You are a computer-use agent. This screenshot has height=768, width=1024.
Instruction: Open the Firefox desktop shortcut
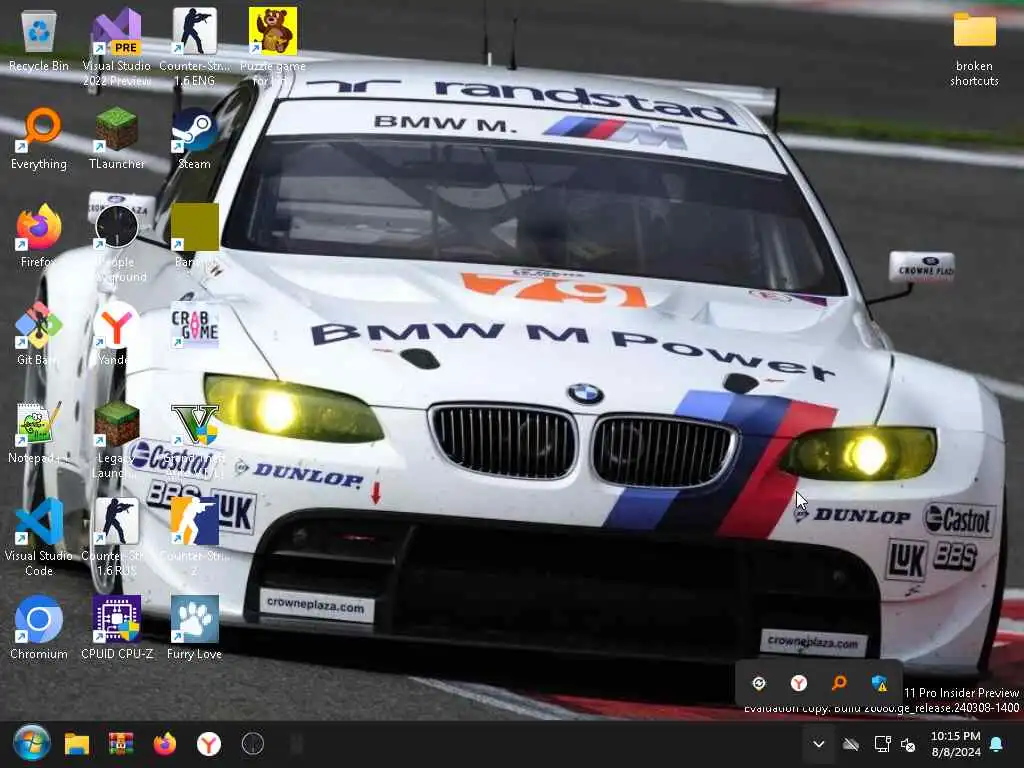[39, 236]
